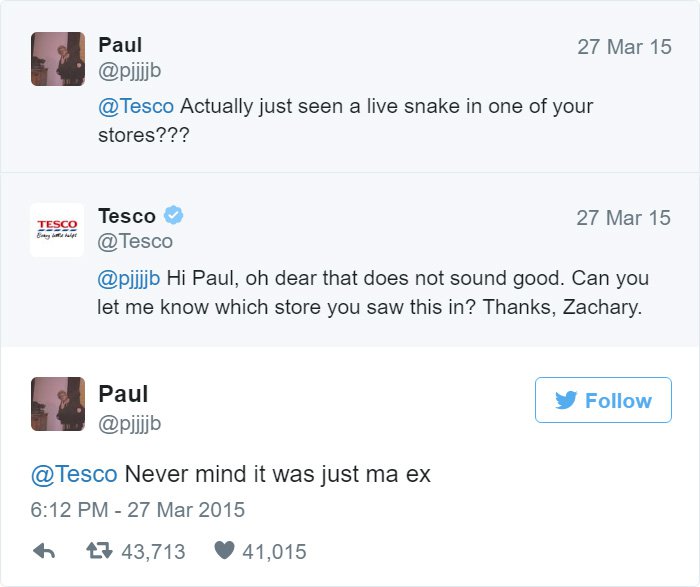
Task: Open Paul's avatar in first tweet
Action: [57, 59]
